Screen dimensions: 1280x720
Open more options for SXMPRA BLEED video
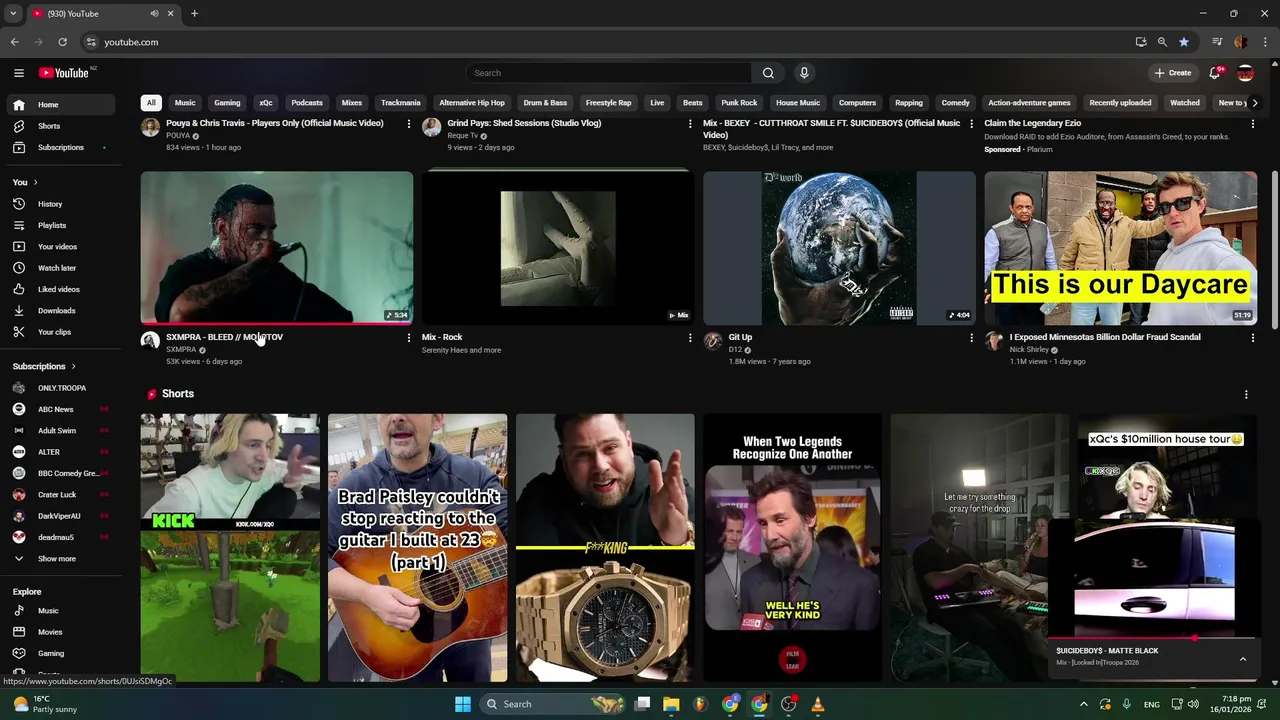pos(408,338)
